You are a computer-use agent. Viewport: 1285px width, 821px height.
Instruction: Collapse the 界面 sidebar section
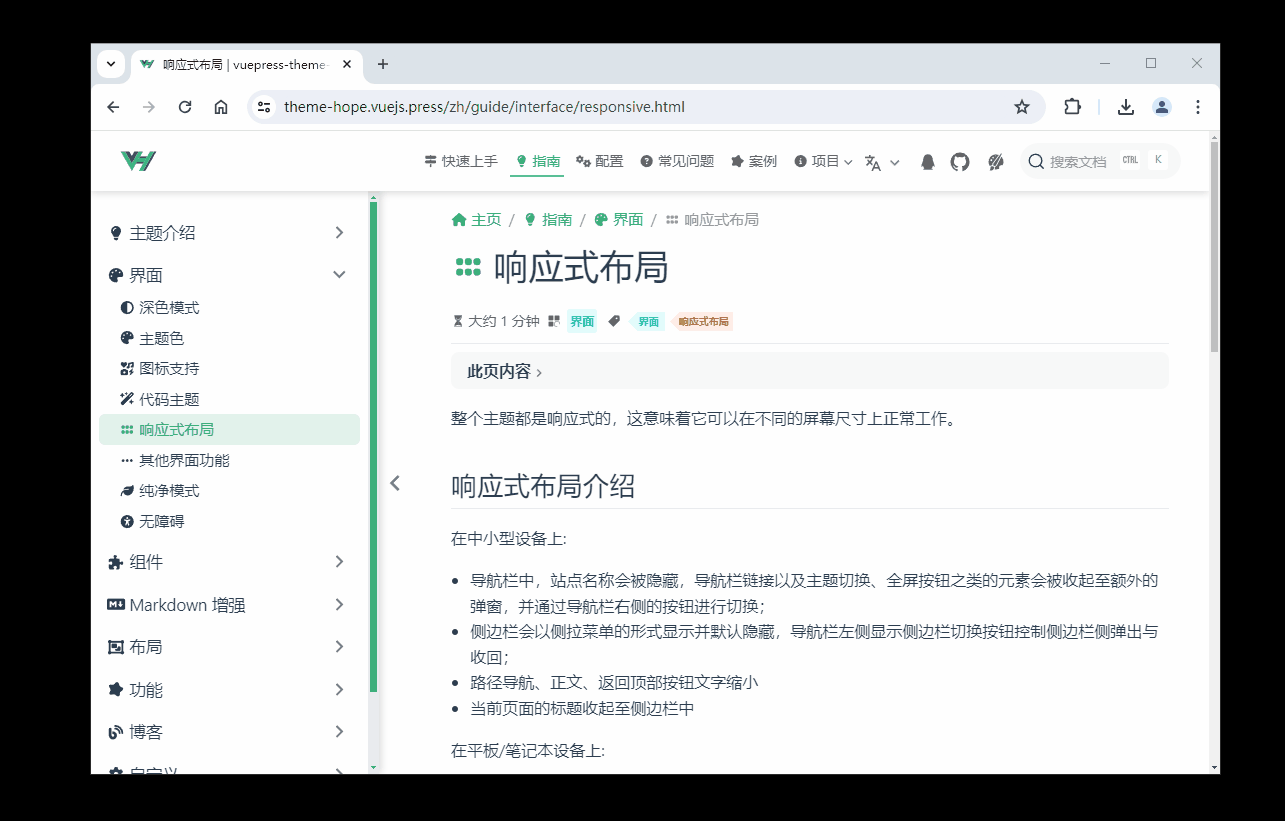click(228, 275)
